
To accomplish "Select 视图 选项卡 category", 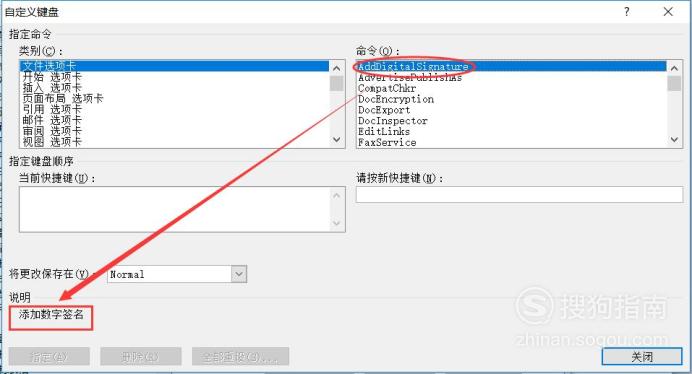I will pyautogui.click(x=174, y=141).
